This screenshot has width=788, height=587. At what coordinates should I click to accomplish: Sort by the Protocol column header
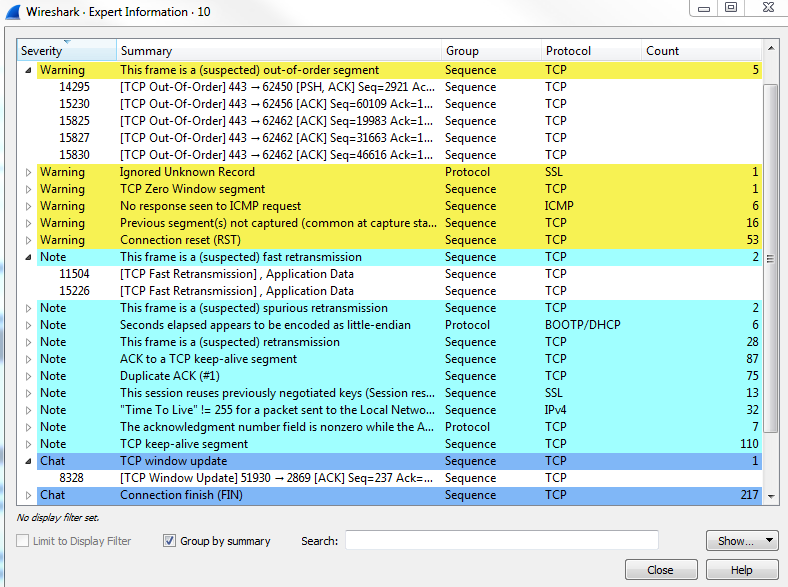pyautogui.click(x=592, y=51)
